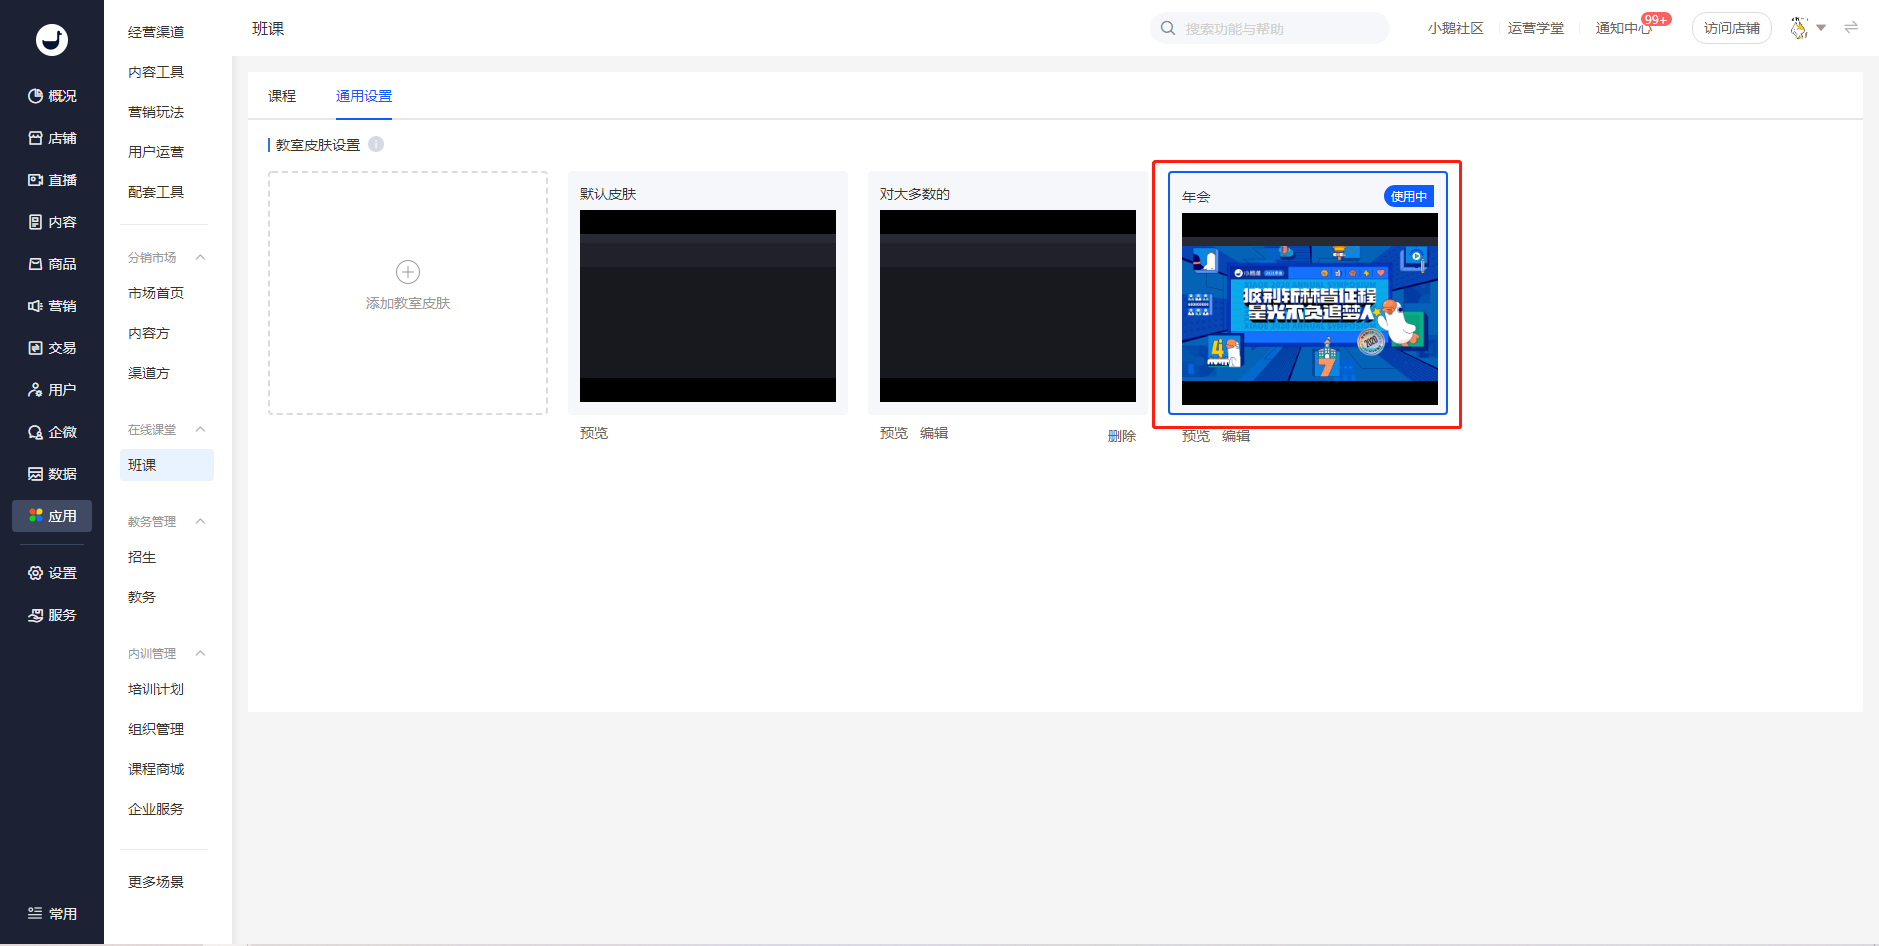Image resolution: width=1879 pixels, height=946 pixels.
Task: Select the 通用设置 tab
Action: click(364, 96)
